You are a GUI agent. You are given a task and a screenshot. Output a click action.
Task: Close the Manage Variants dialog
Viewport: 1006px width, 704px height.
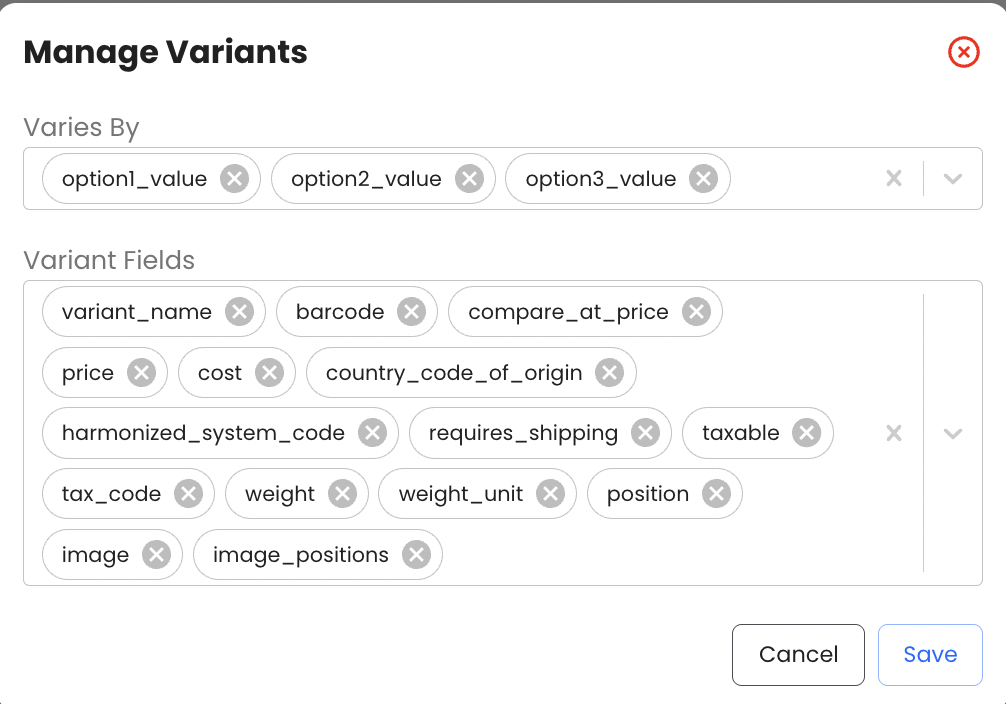click(x=963, y=52)
